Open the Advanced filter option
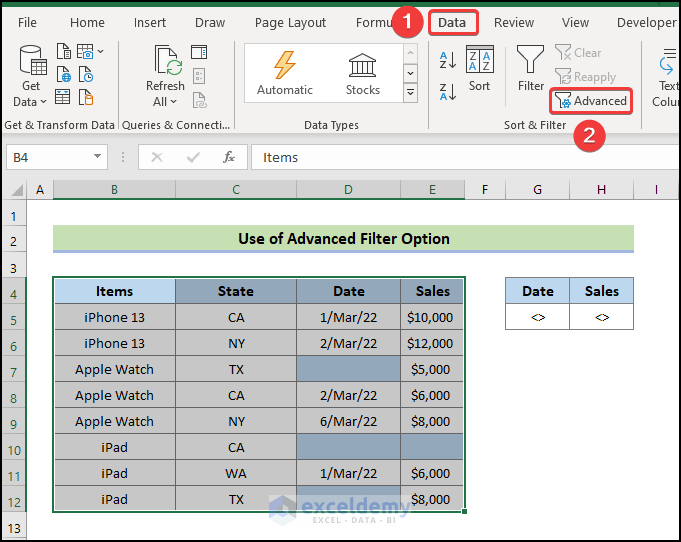Viewport: 681px width, 542px height. (591, 101)
